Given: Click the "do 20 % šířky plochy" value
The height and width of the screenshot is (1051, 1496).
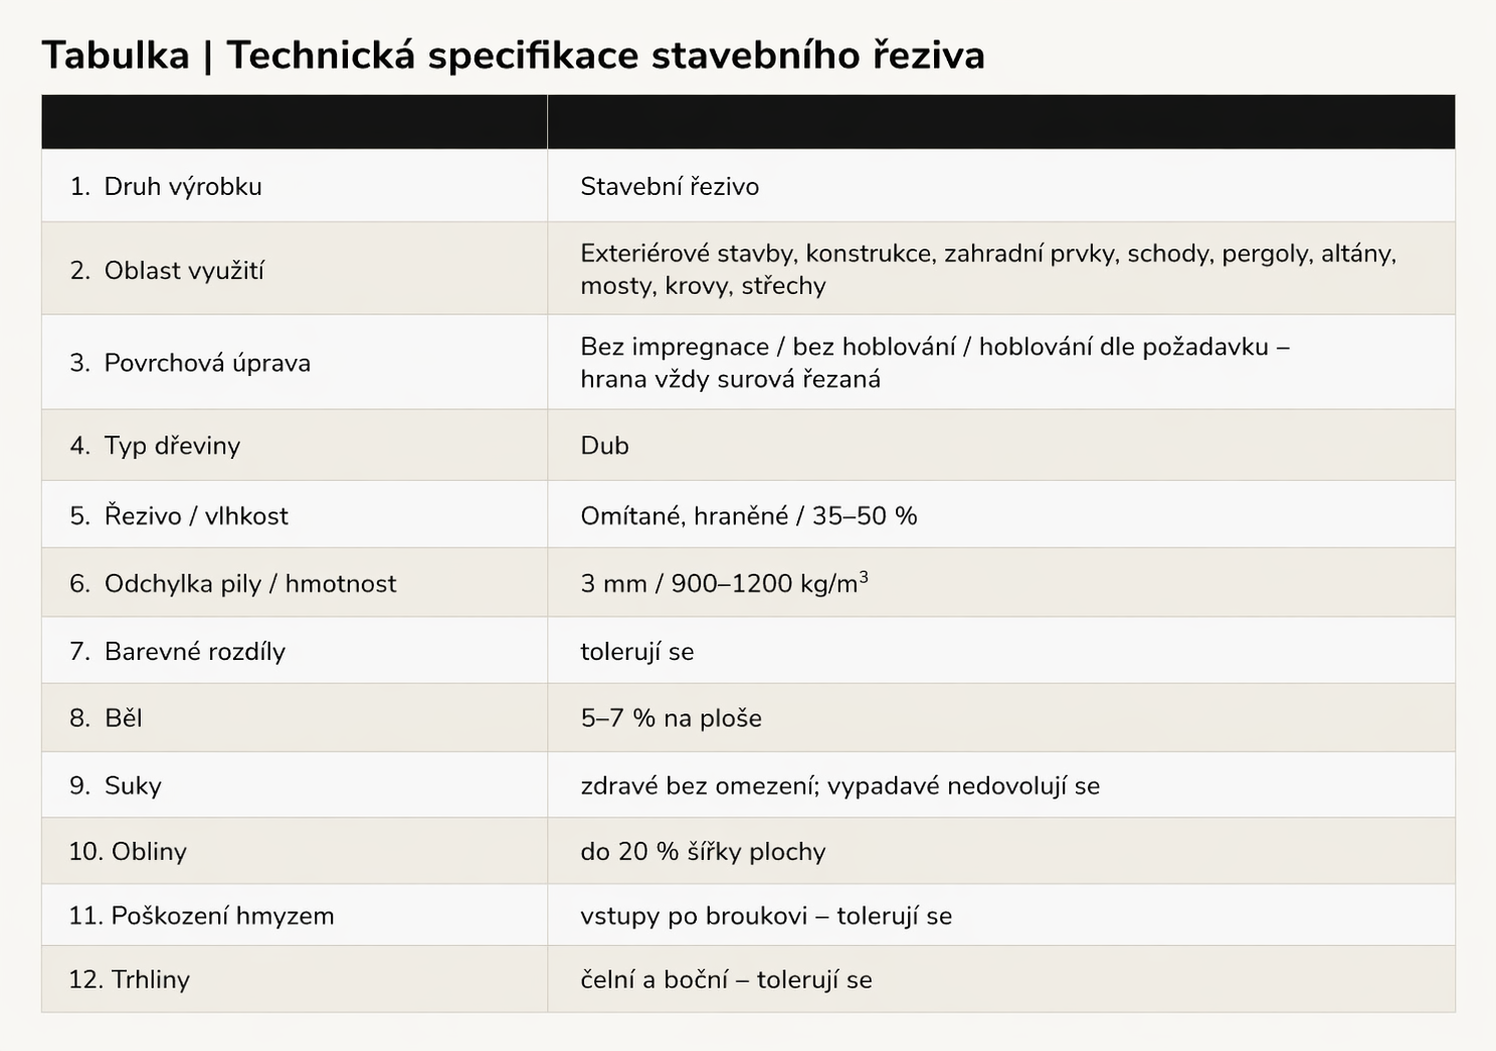Looking at the screenshot, I should click(702, 852).
